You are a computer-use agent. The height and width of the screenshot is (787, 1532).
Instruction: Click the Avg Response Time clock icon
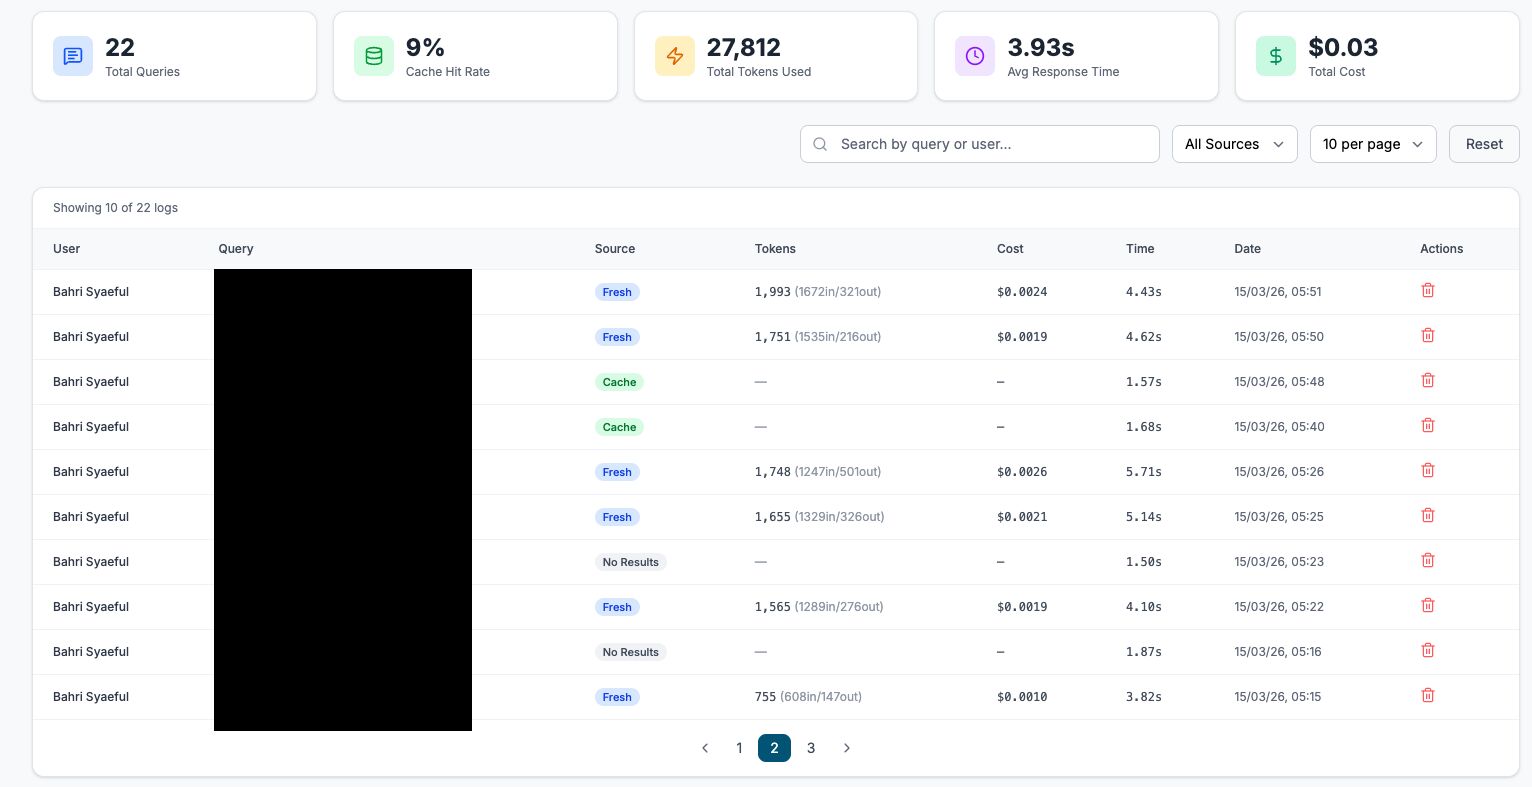click(x=975, y=56)
